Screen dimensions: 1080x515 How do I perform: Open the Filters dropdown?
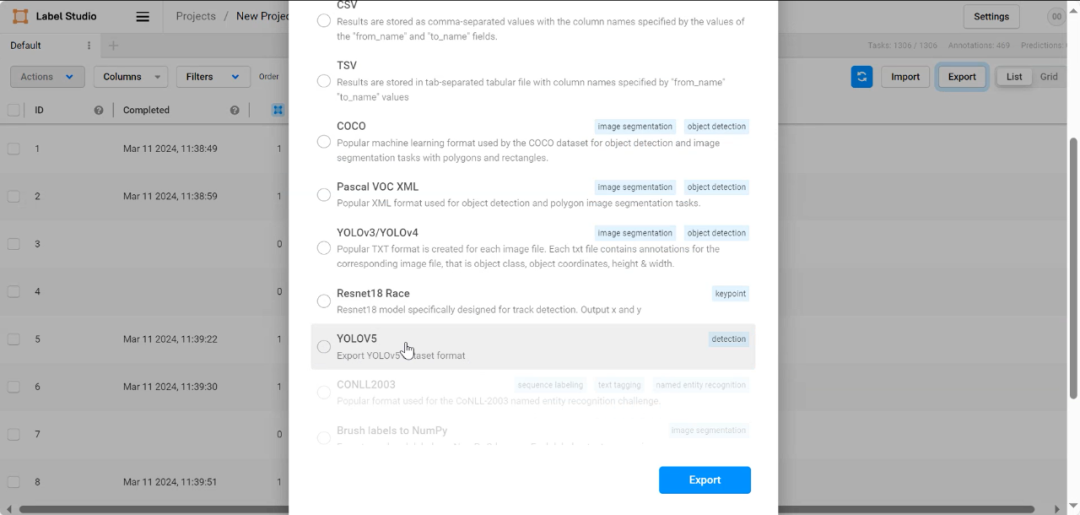212,77
